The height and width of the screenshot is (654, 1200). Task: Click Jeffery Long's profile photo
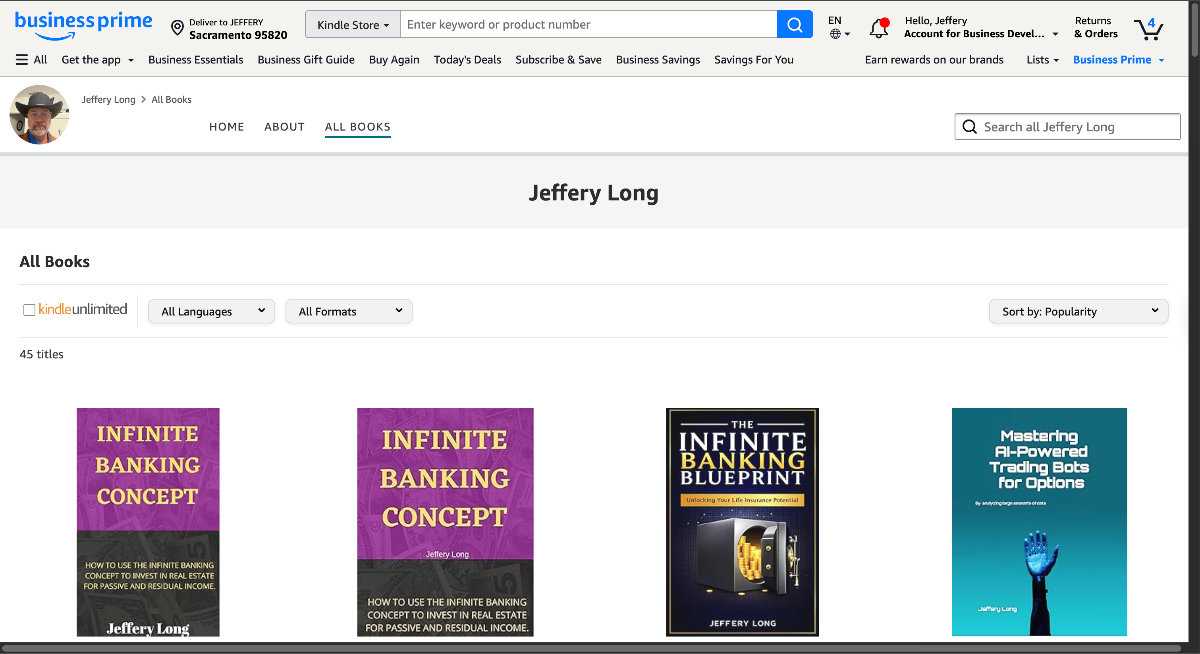coord(38,114)
